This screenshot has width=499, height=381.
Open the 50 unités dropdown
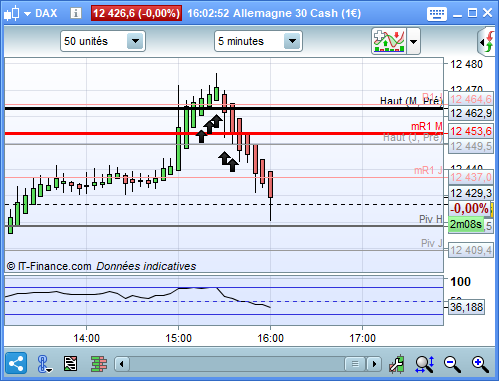coord(103,41)
